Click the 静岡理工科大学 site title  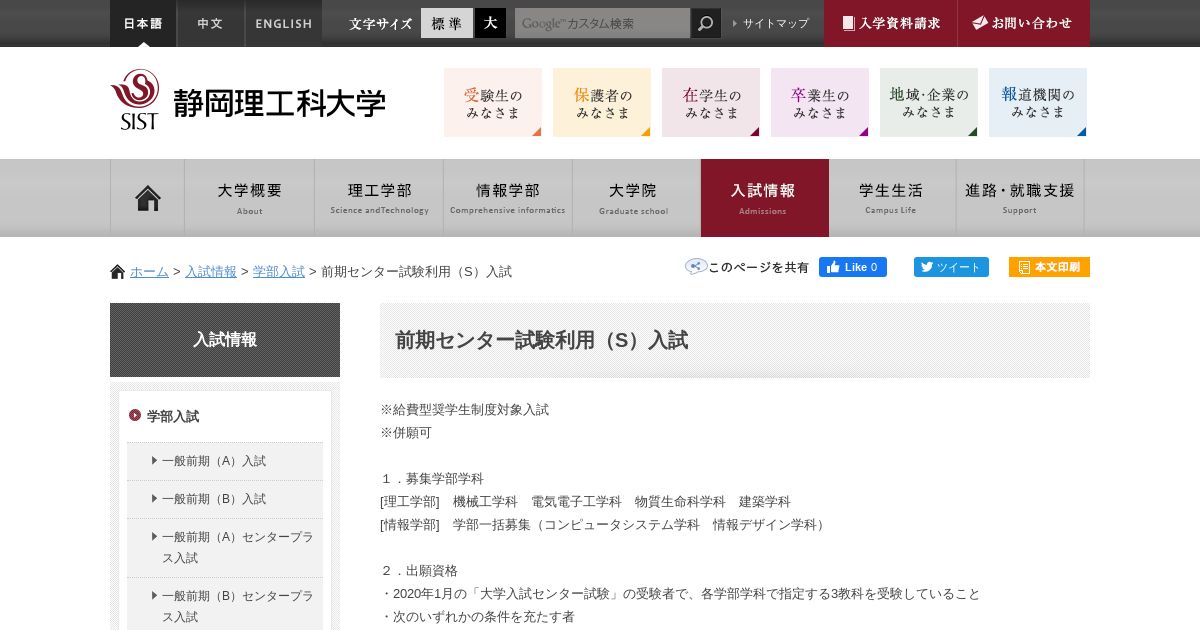click(280, 103)
